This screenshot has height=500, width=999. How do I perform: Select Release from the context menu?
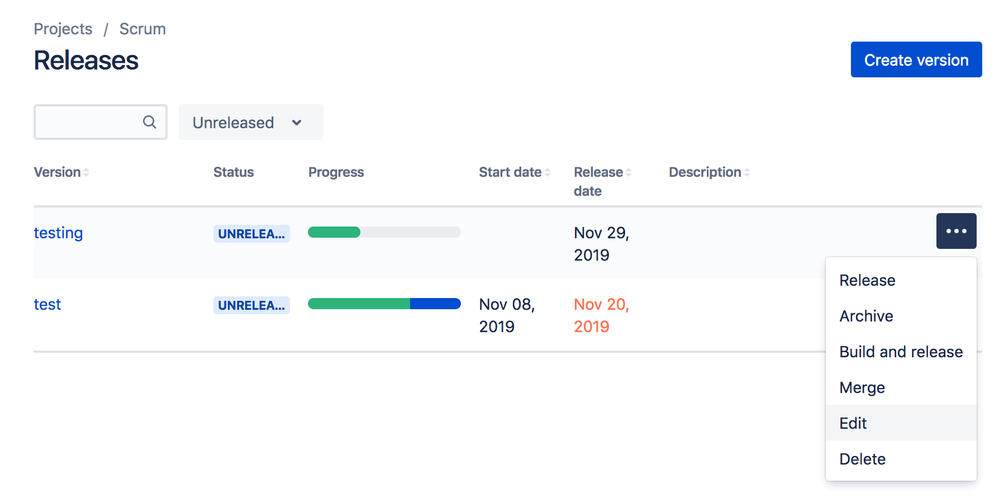coord(867,280)
